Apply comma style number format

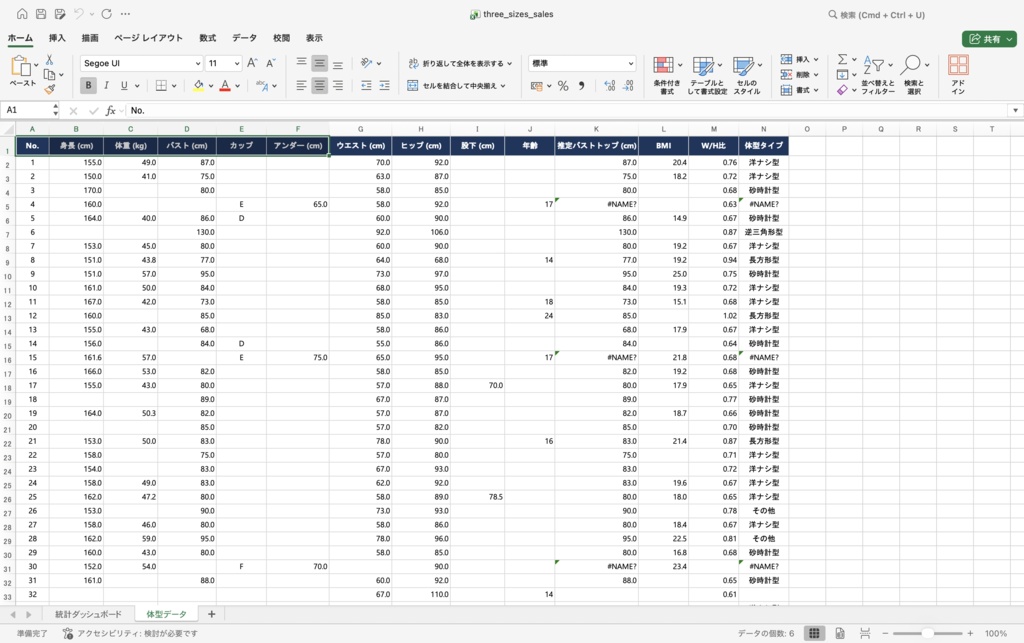pos(581,86)
